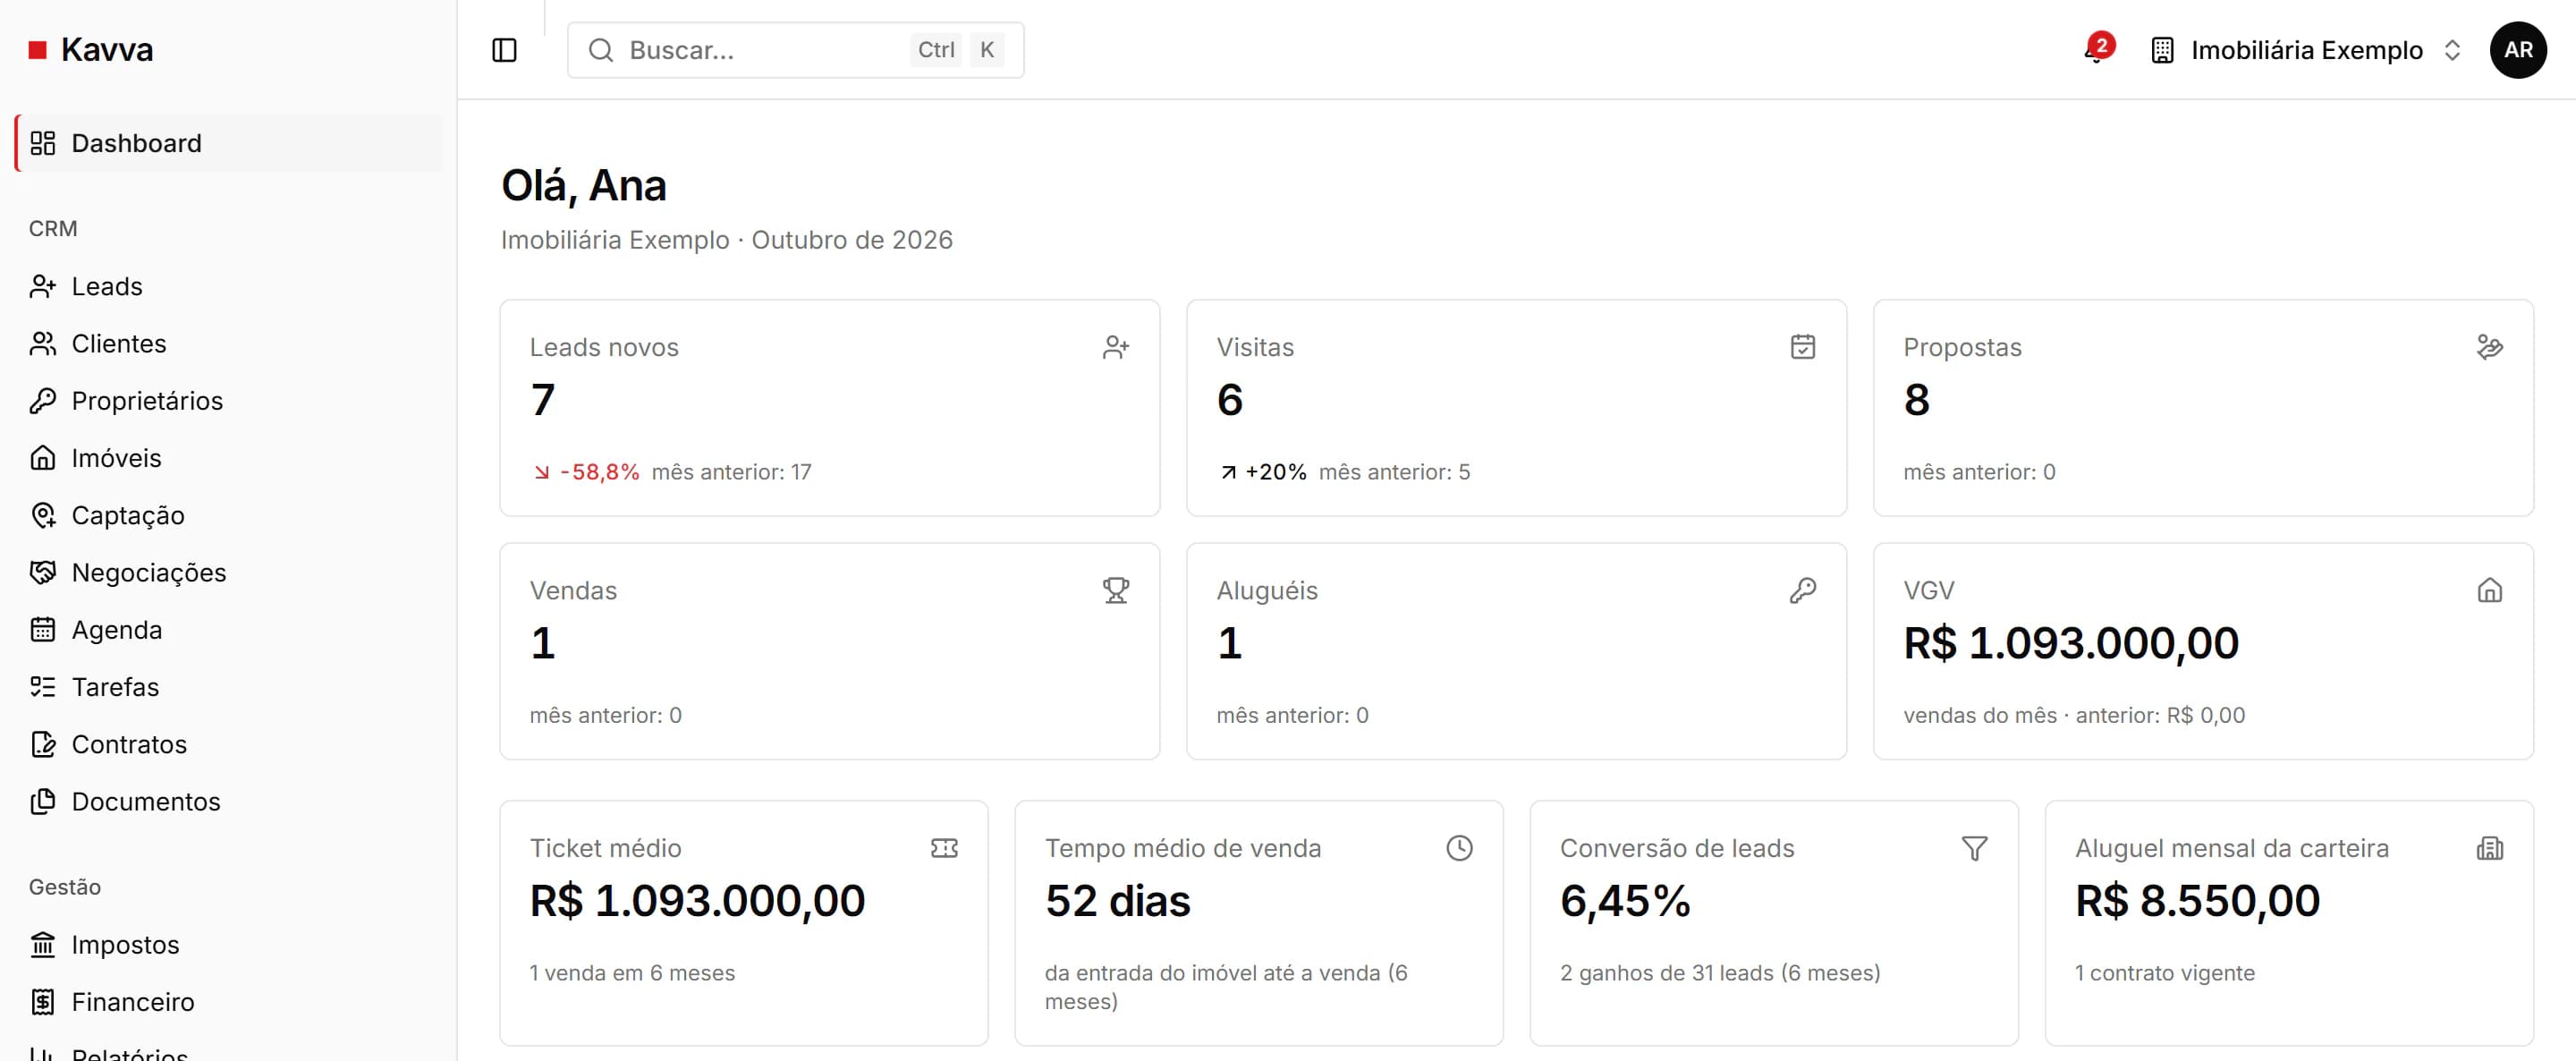Go to Leads in the sidebar
The width and height of the screenshot is (2576, 1061).
coord(228,286)
